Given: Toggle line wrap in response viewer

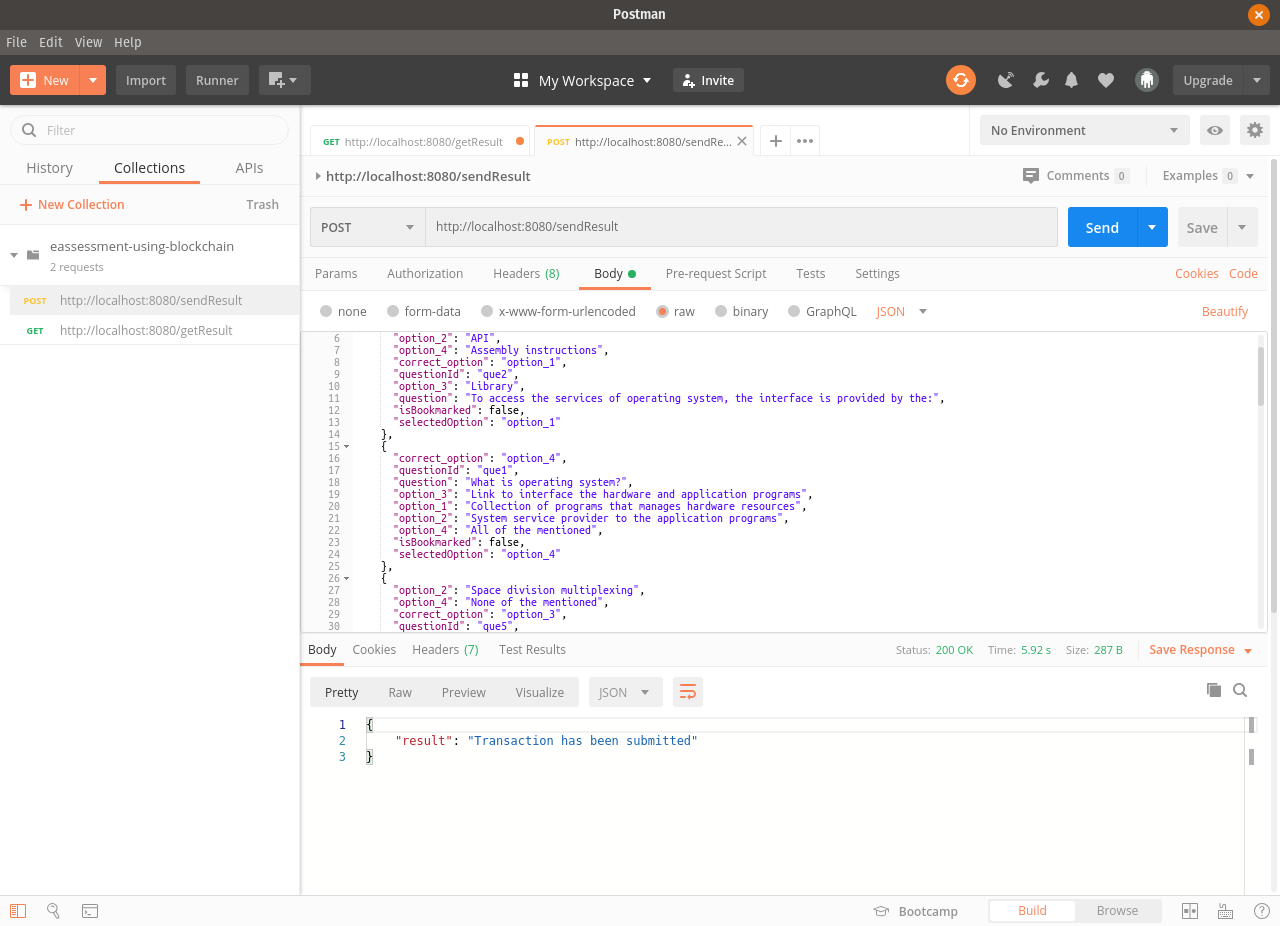Looking at the screenshot, I should (688, 692).
